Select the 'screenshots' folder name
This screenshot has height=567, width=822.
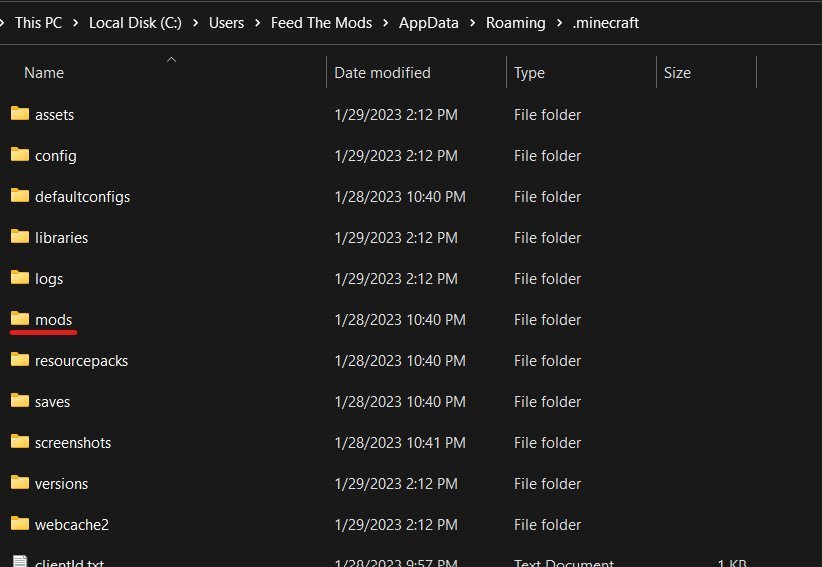click(x=73, y=443)
